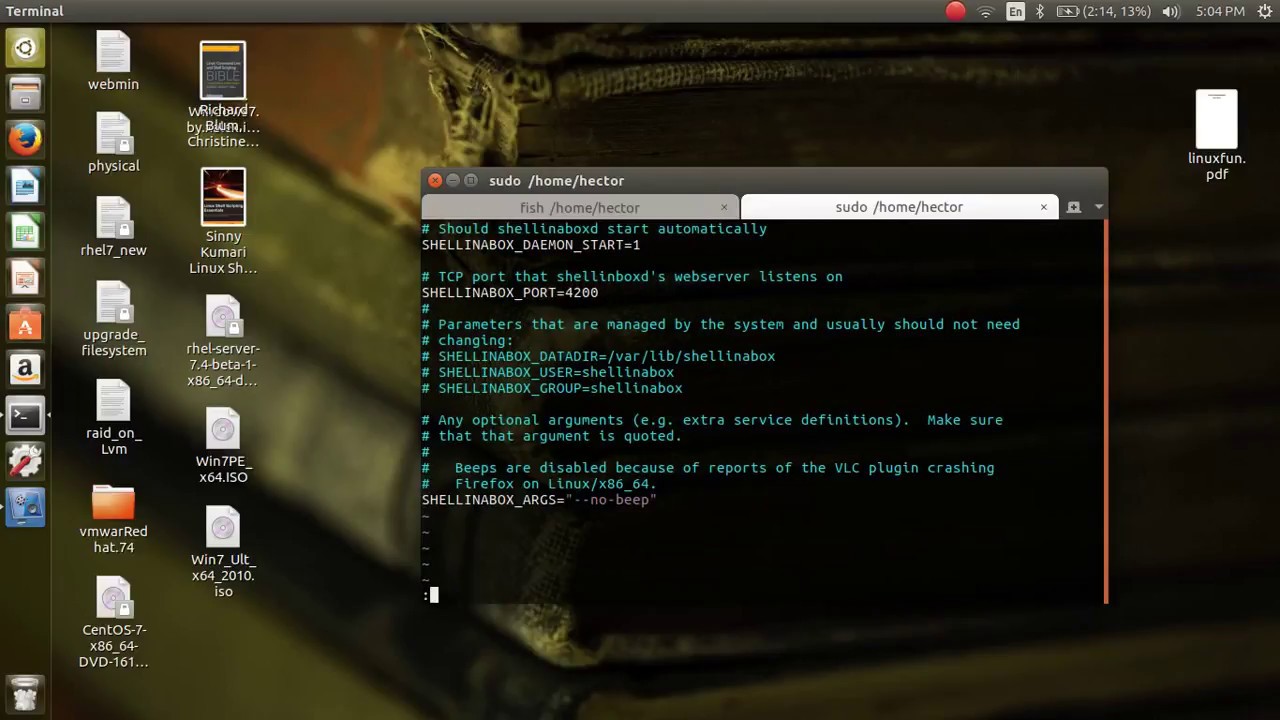
Task: Click the '# TCP port that shellinboxd's webserver' comment
Action: coord(632,277)
